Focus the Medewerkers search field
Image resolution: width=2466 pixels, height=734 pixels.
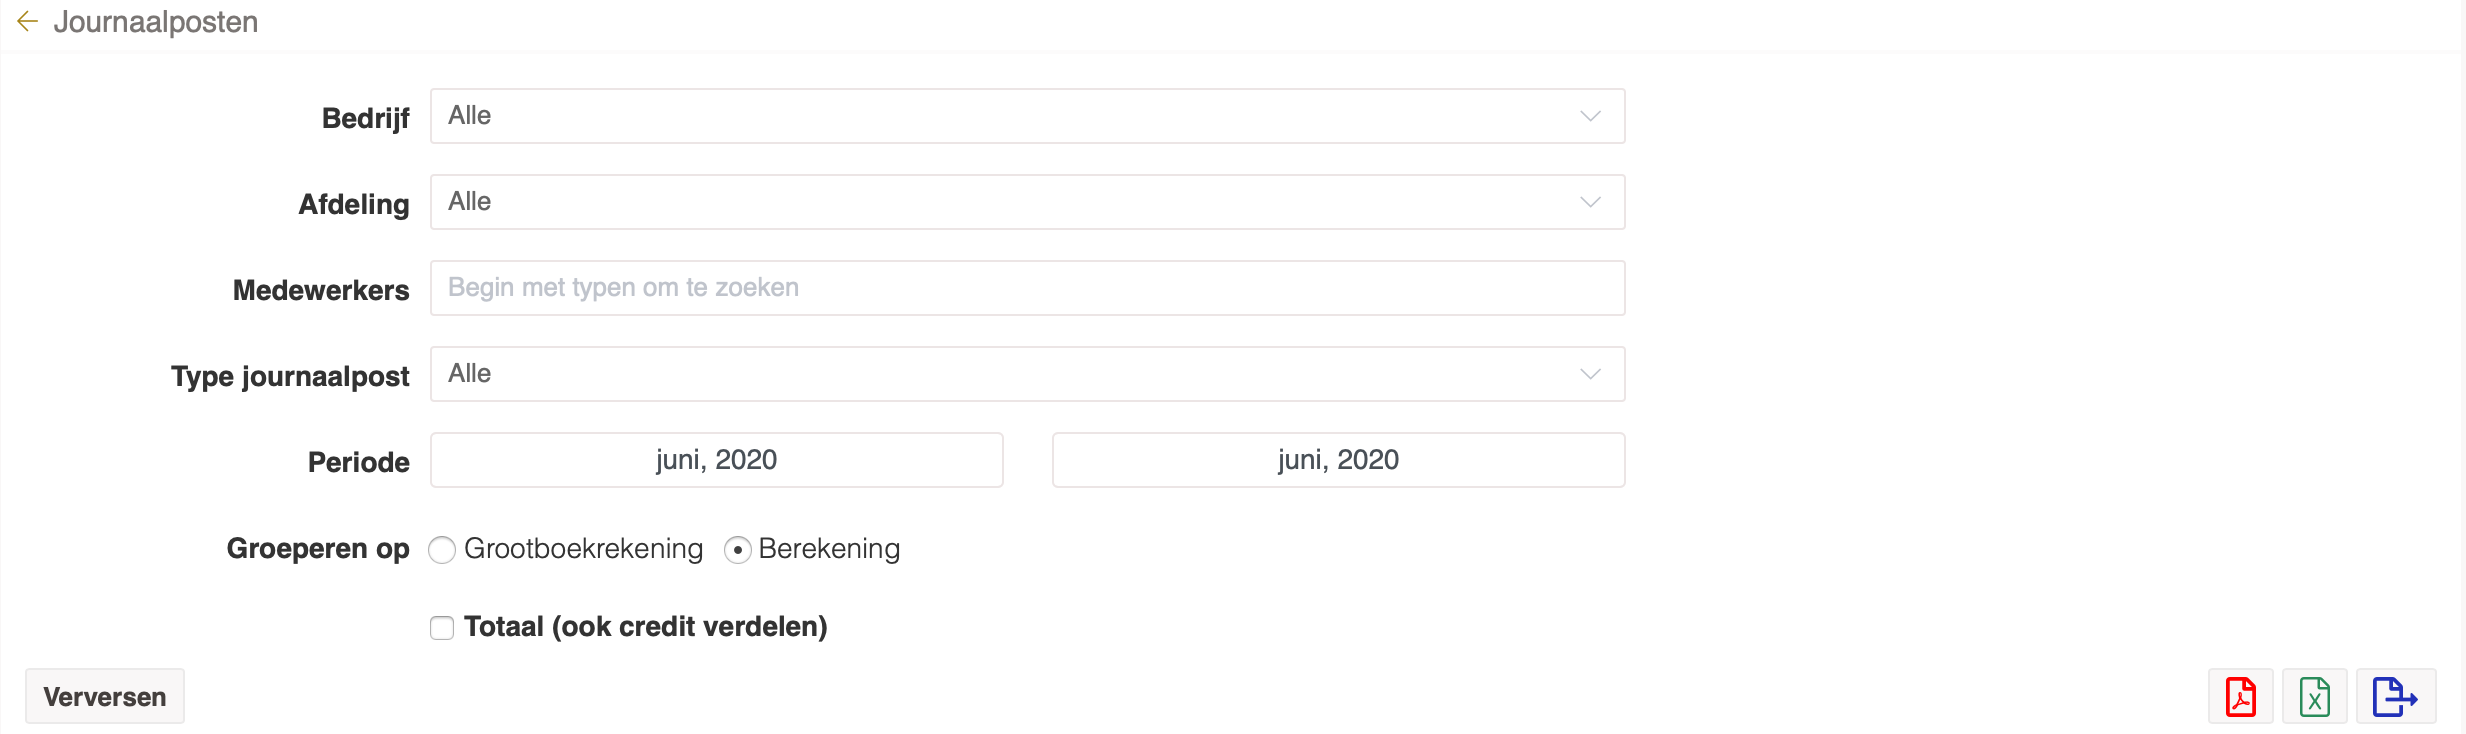tap(1026, 288)
